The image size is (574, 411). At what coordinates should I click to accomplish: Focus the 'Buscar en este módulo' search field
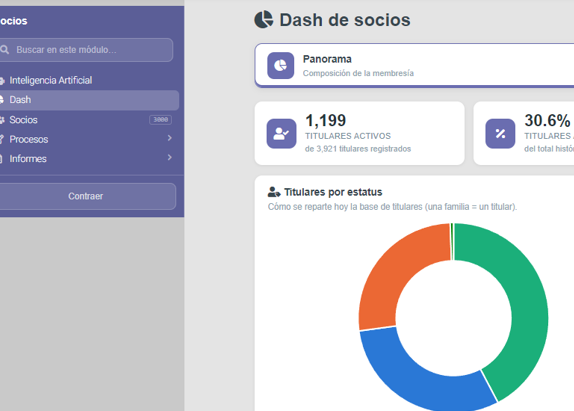click(86, 50)
